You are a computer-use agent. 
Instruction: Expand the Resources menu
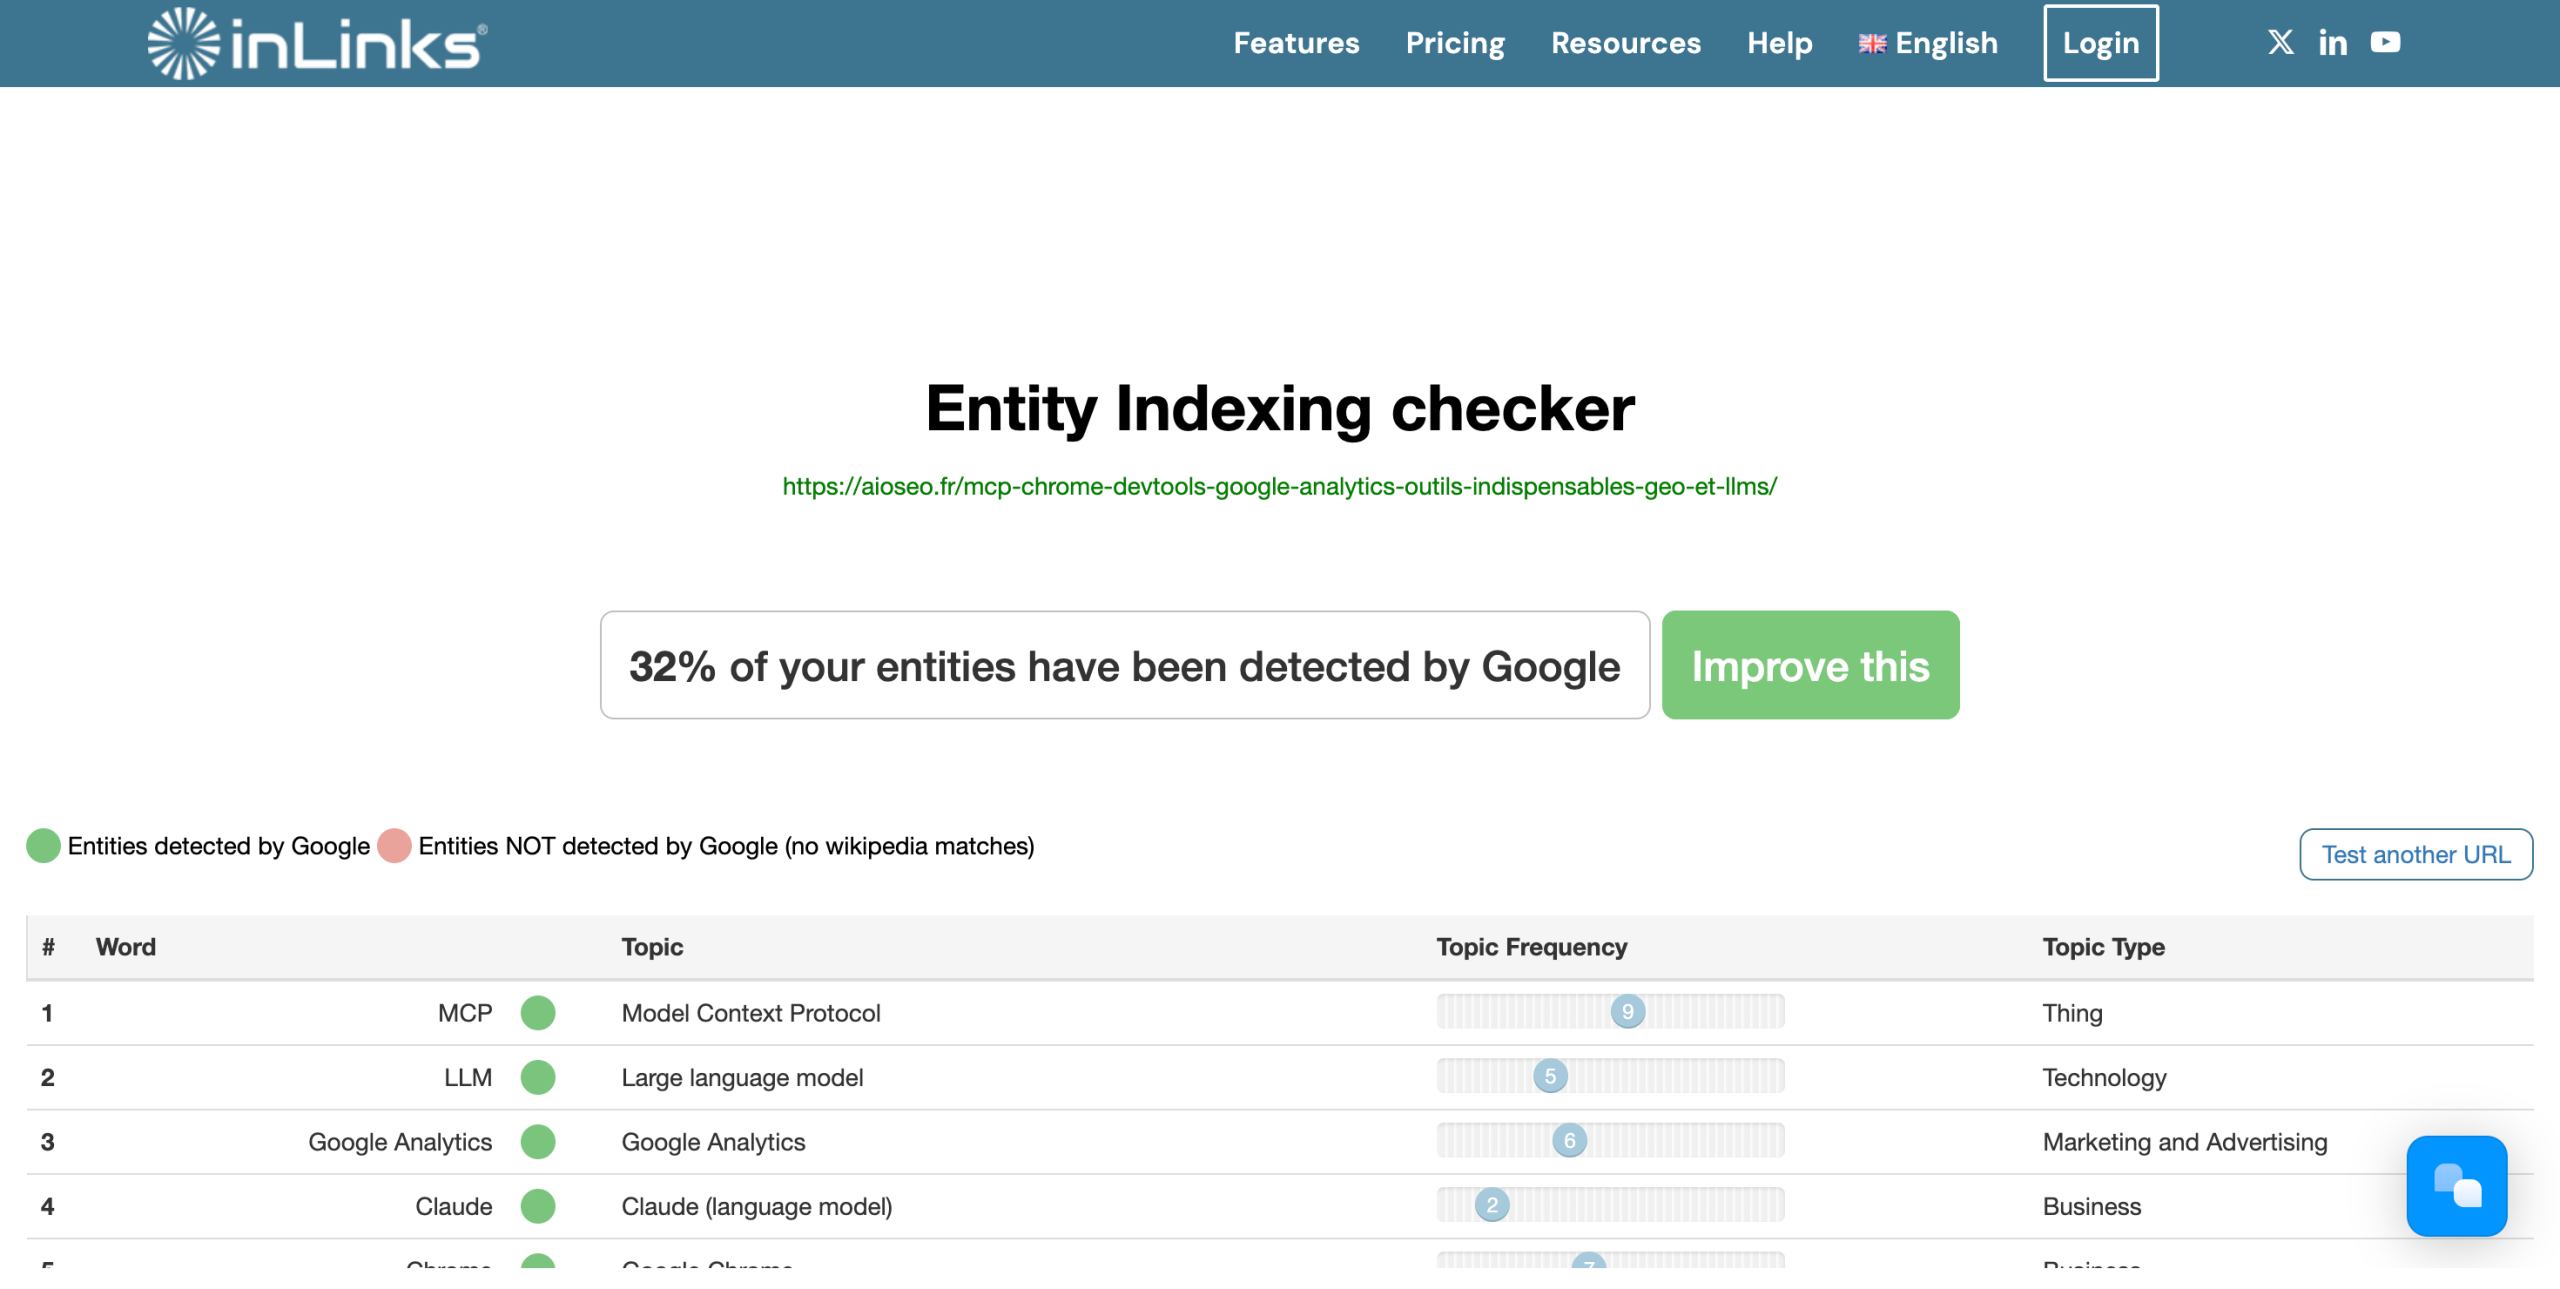1626,43
